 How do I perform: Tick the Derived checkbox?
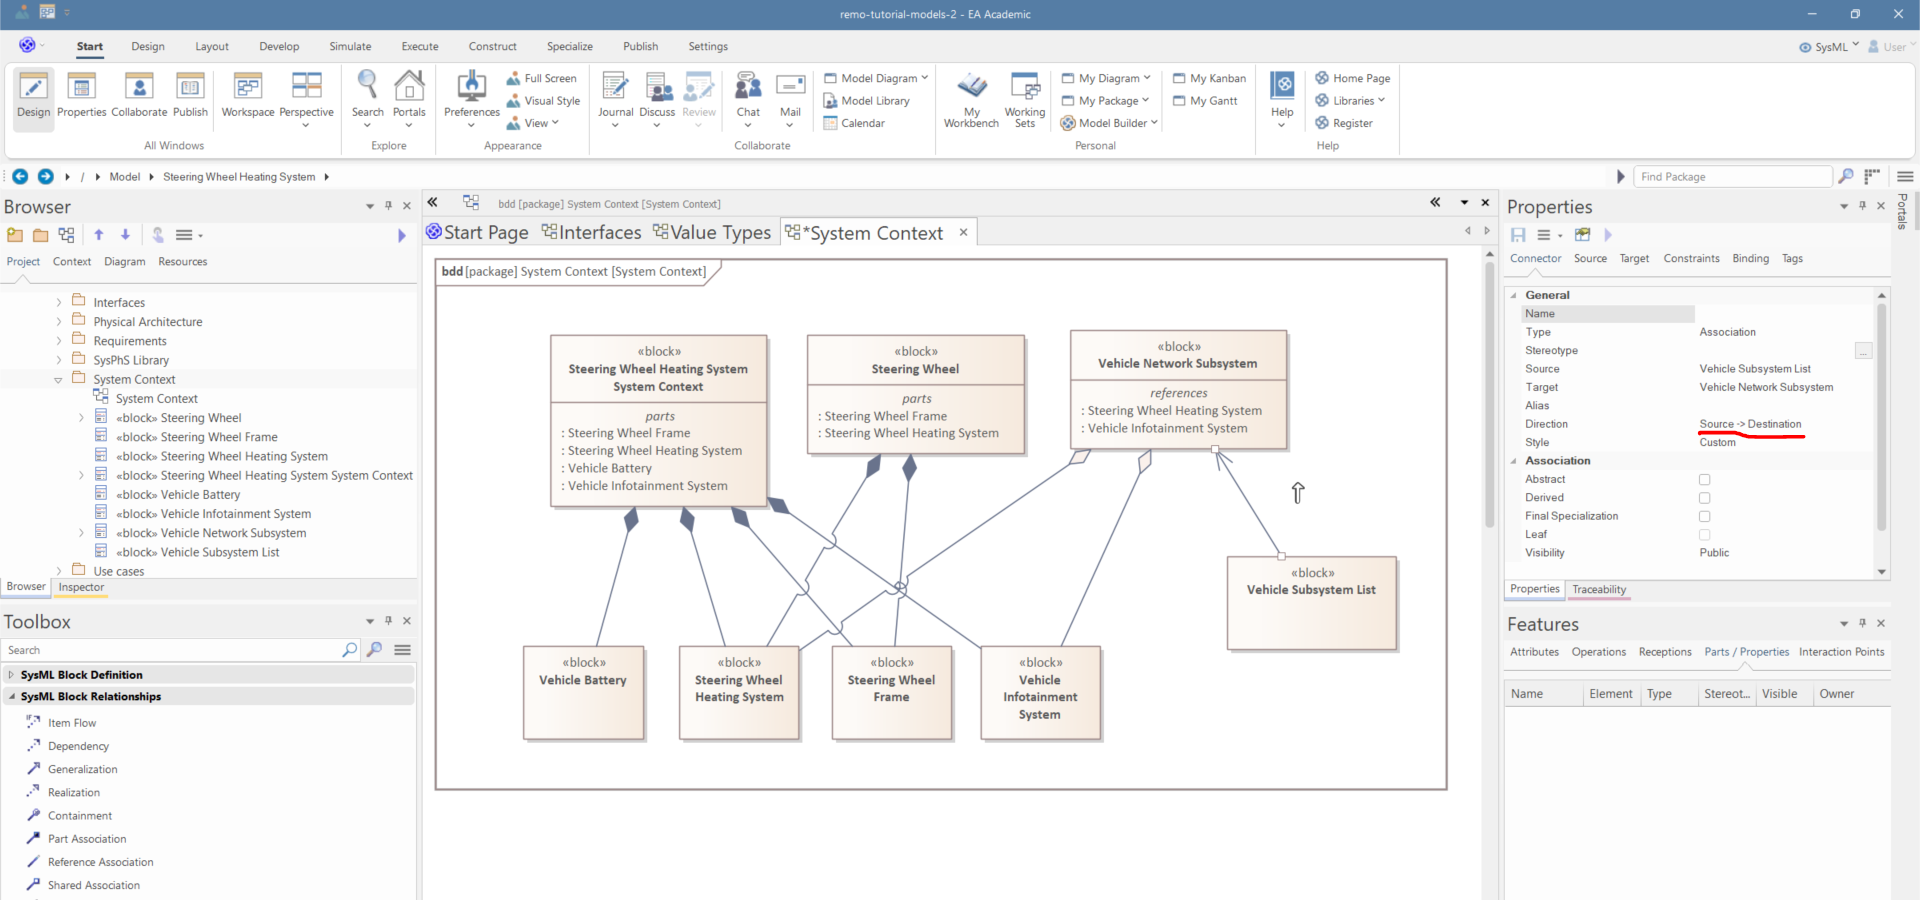point(1705,498)
